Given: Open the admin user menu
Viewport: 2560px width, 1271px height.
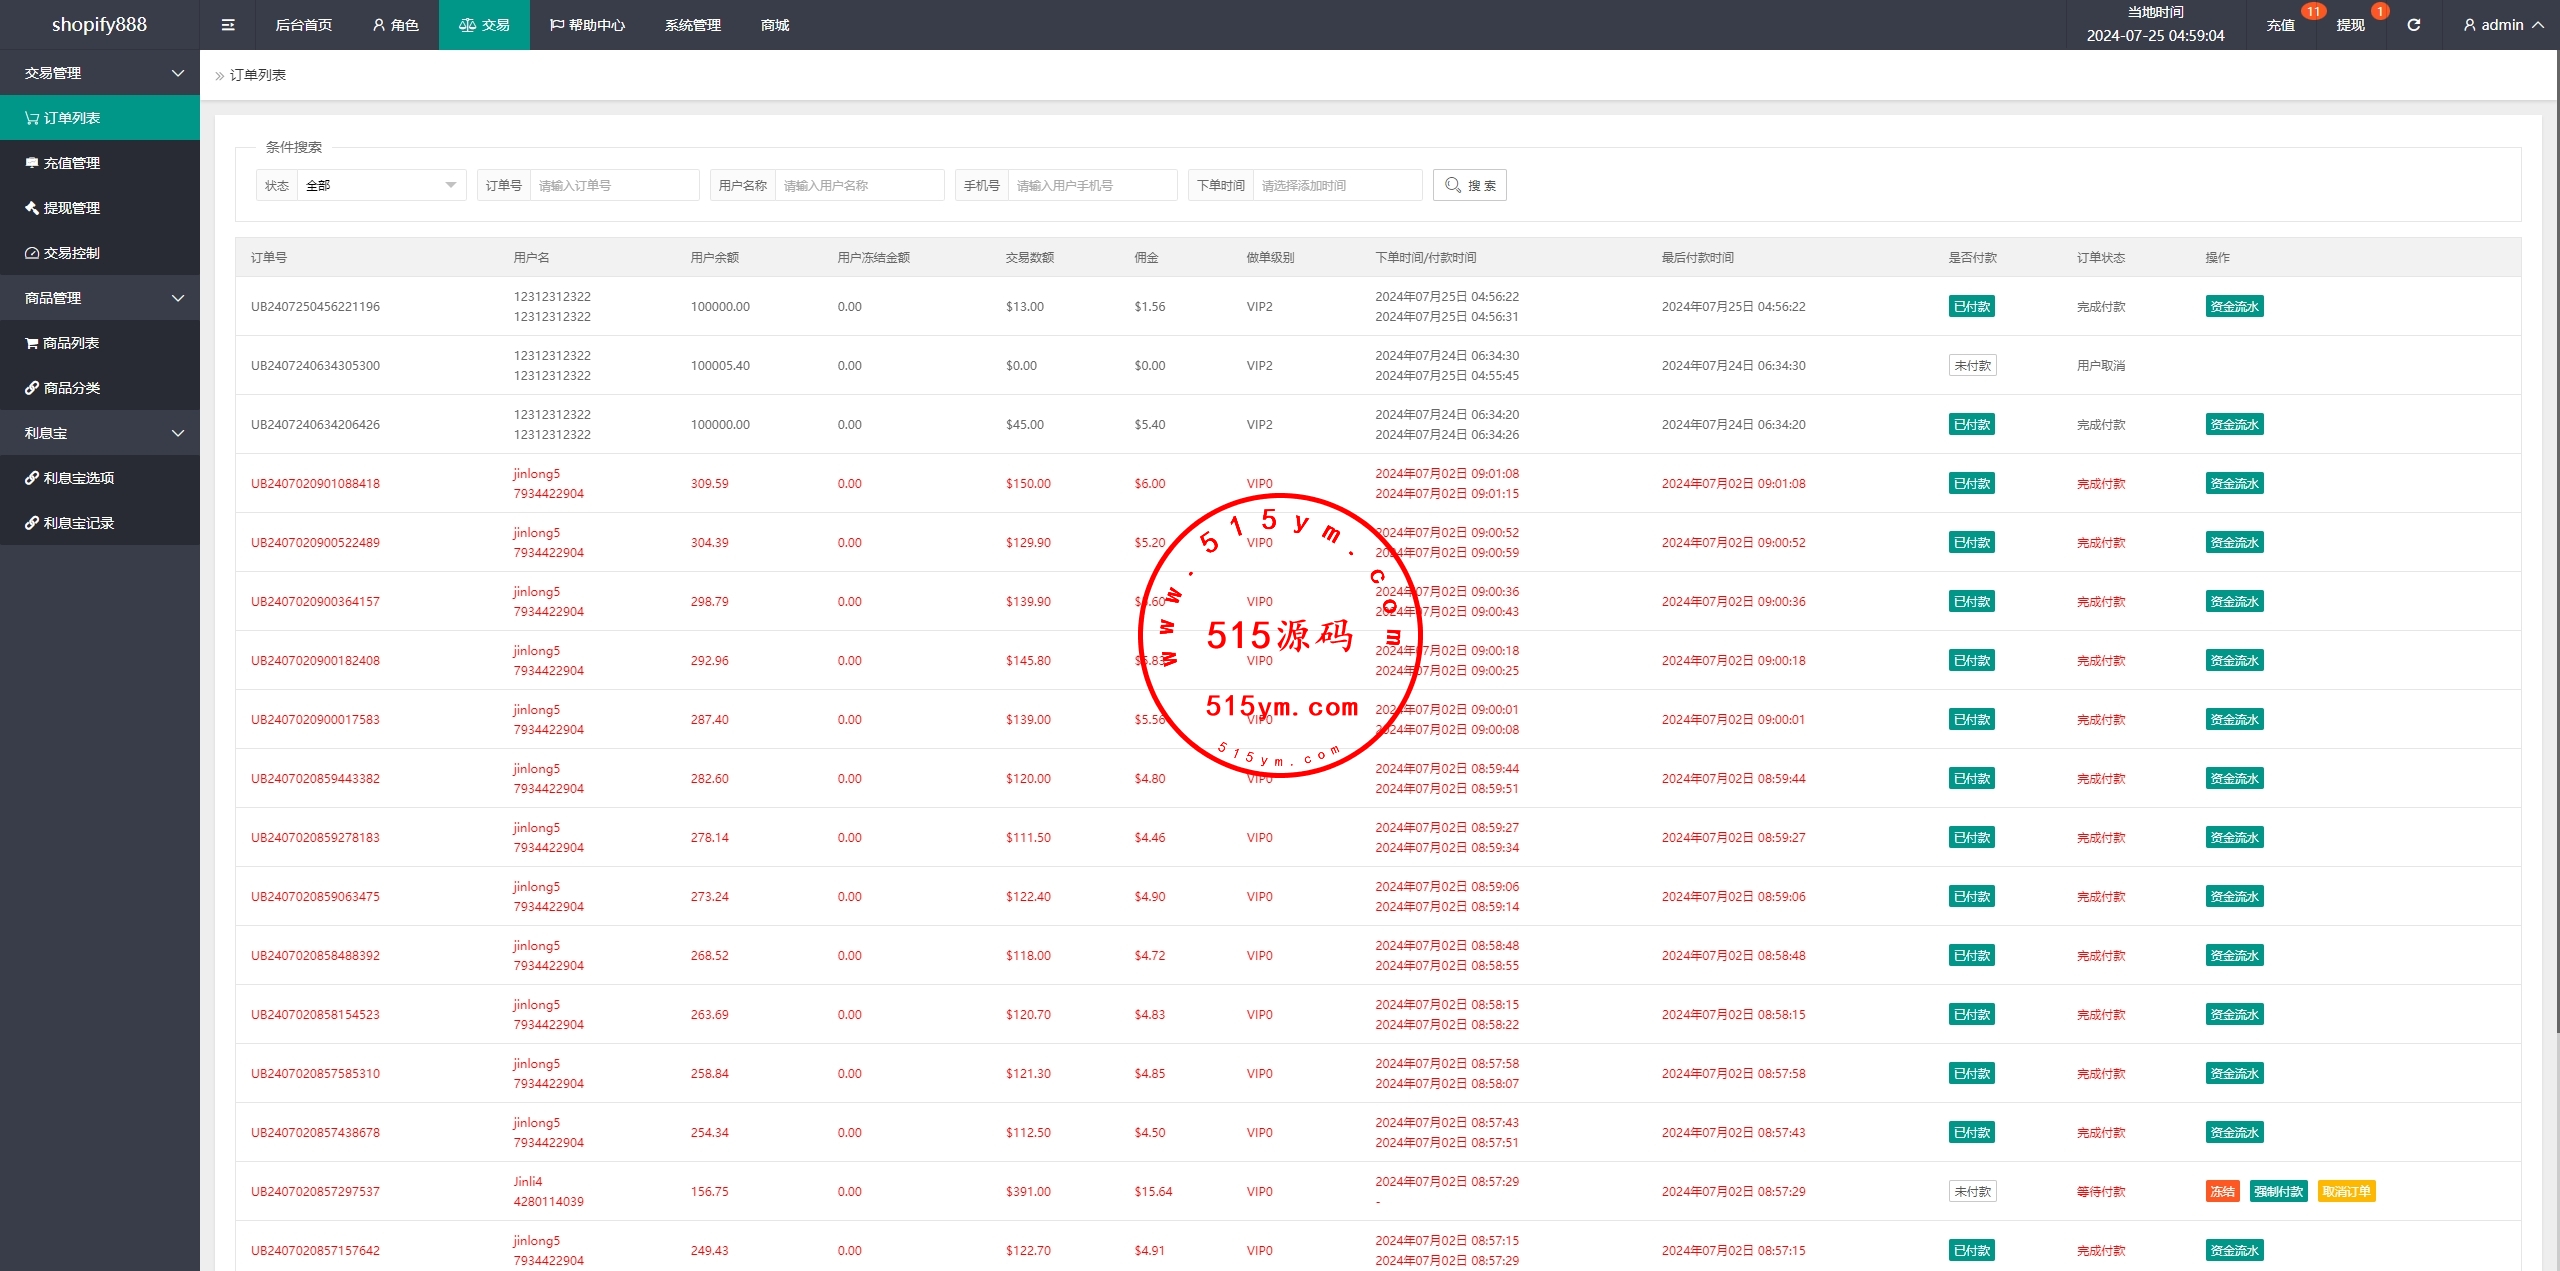Looking at the screenshot, I should (x=2502, y=25).
